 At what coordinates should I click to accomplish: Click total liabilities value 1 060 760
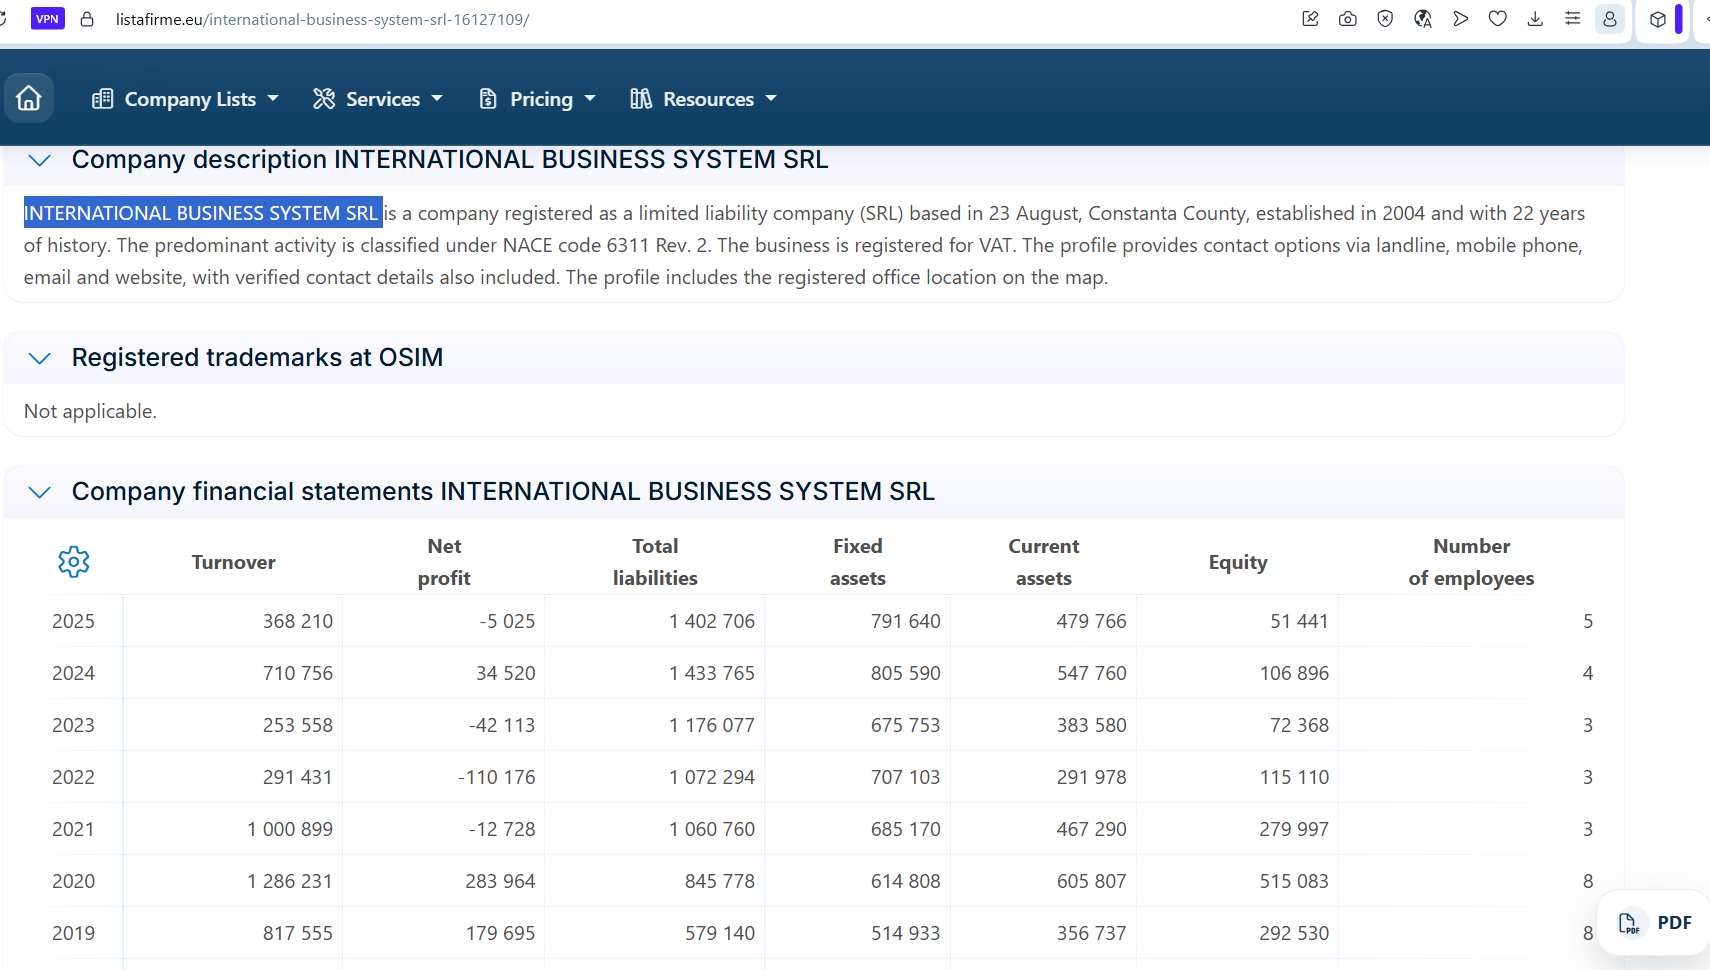pos(712,829)
